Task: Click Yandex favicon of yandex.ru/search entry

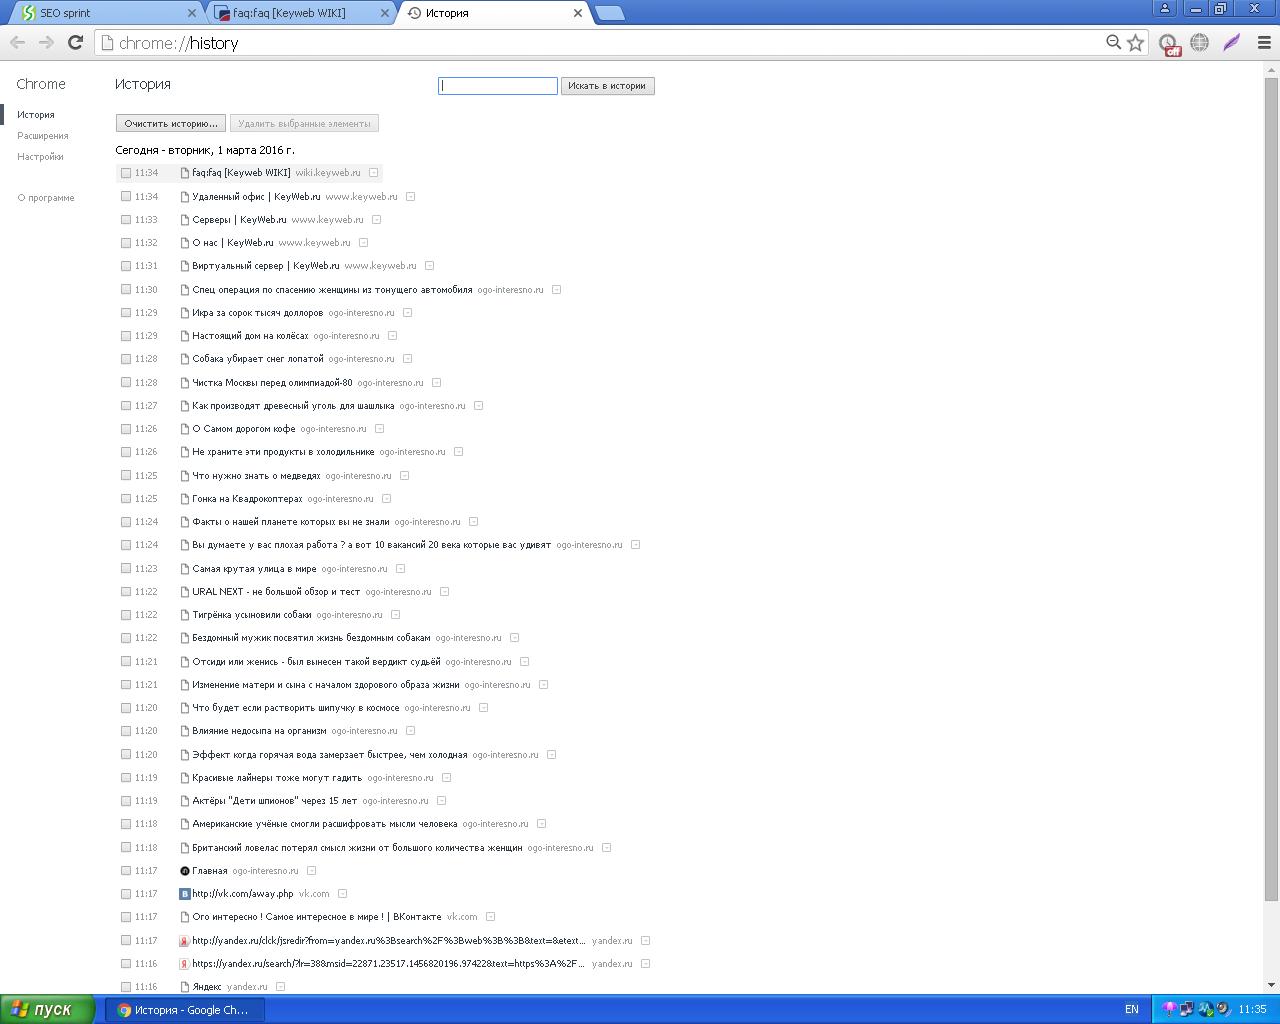Action: point(184,964)
